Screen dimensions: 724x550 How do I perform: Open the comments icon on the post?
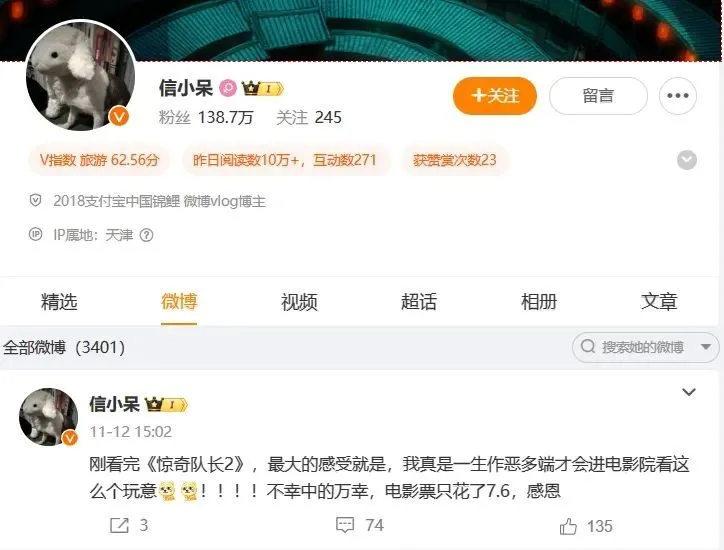[345, 526]
